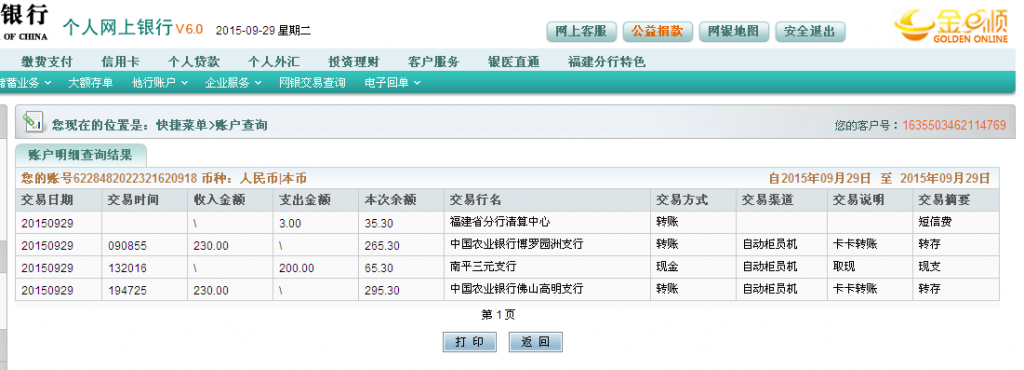The width and height of the screenshot is (1024, 370).
Task: Expand the 他行账户 dropdown
Action: (x=160, y=83)
